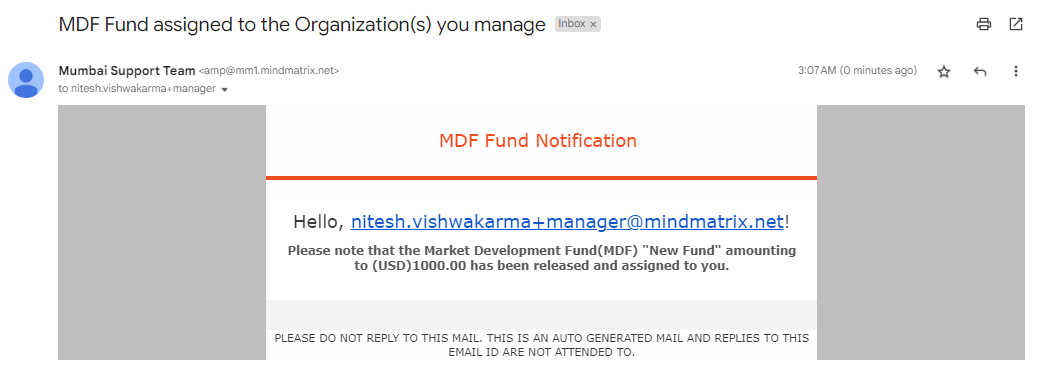Click the MDF Fund Notification heading
This screenshot has height=374, width=1045.
(538, 141)
